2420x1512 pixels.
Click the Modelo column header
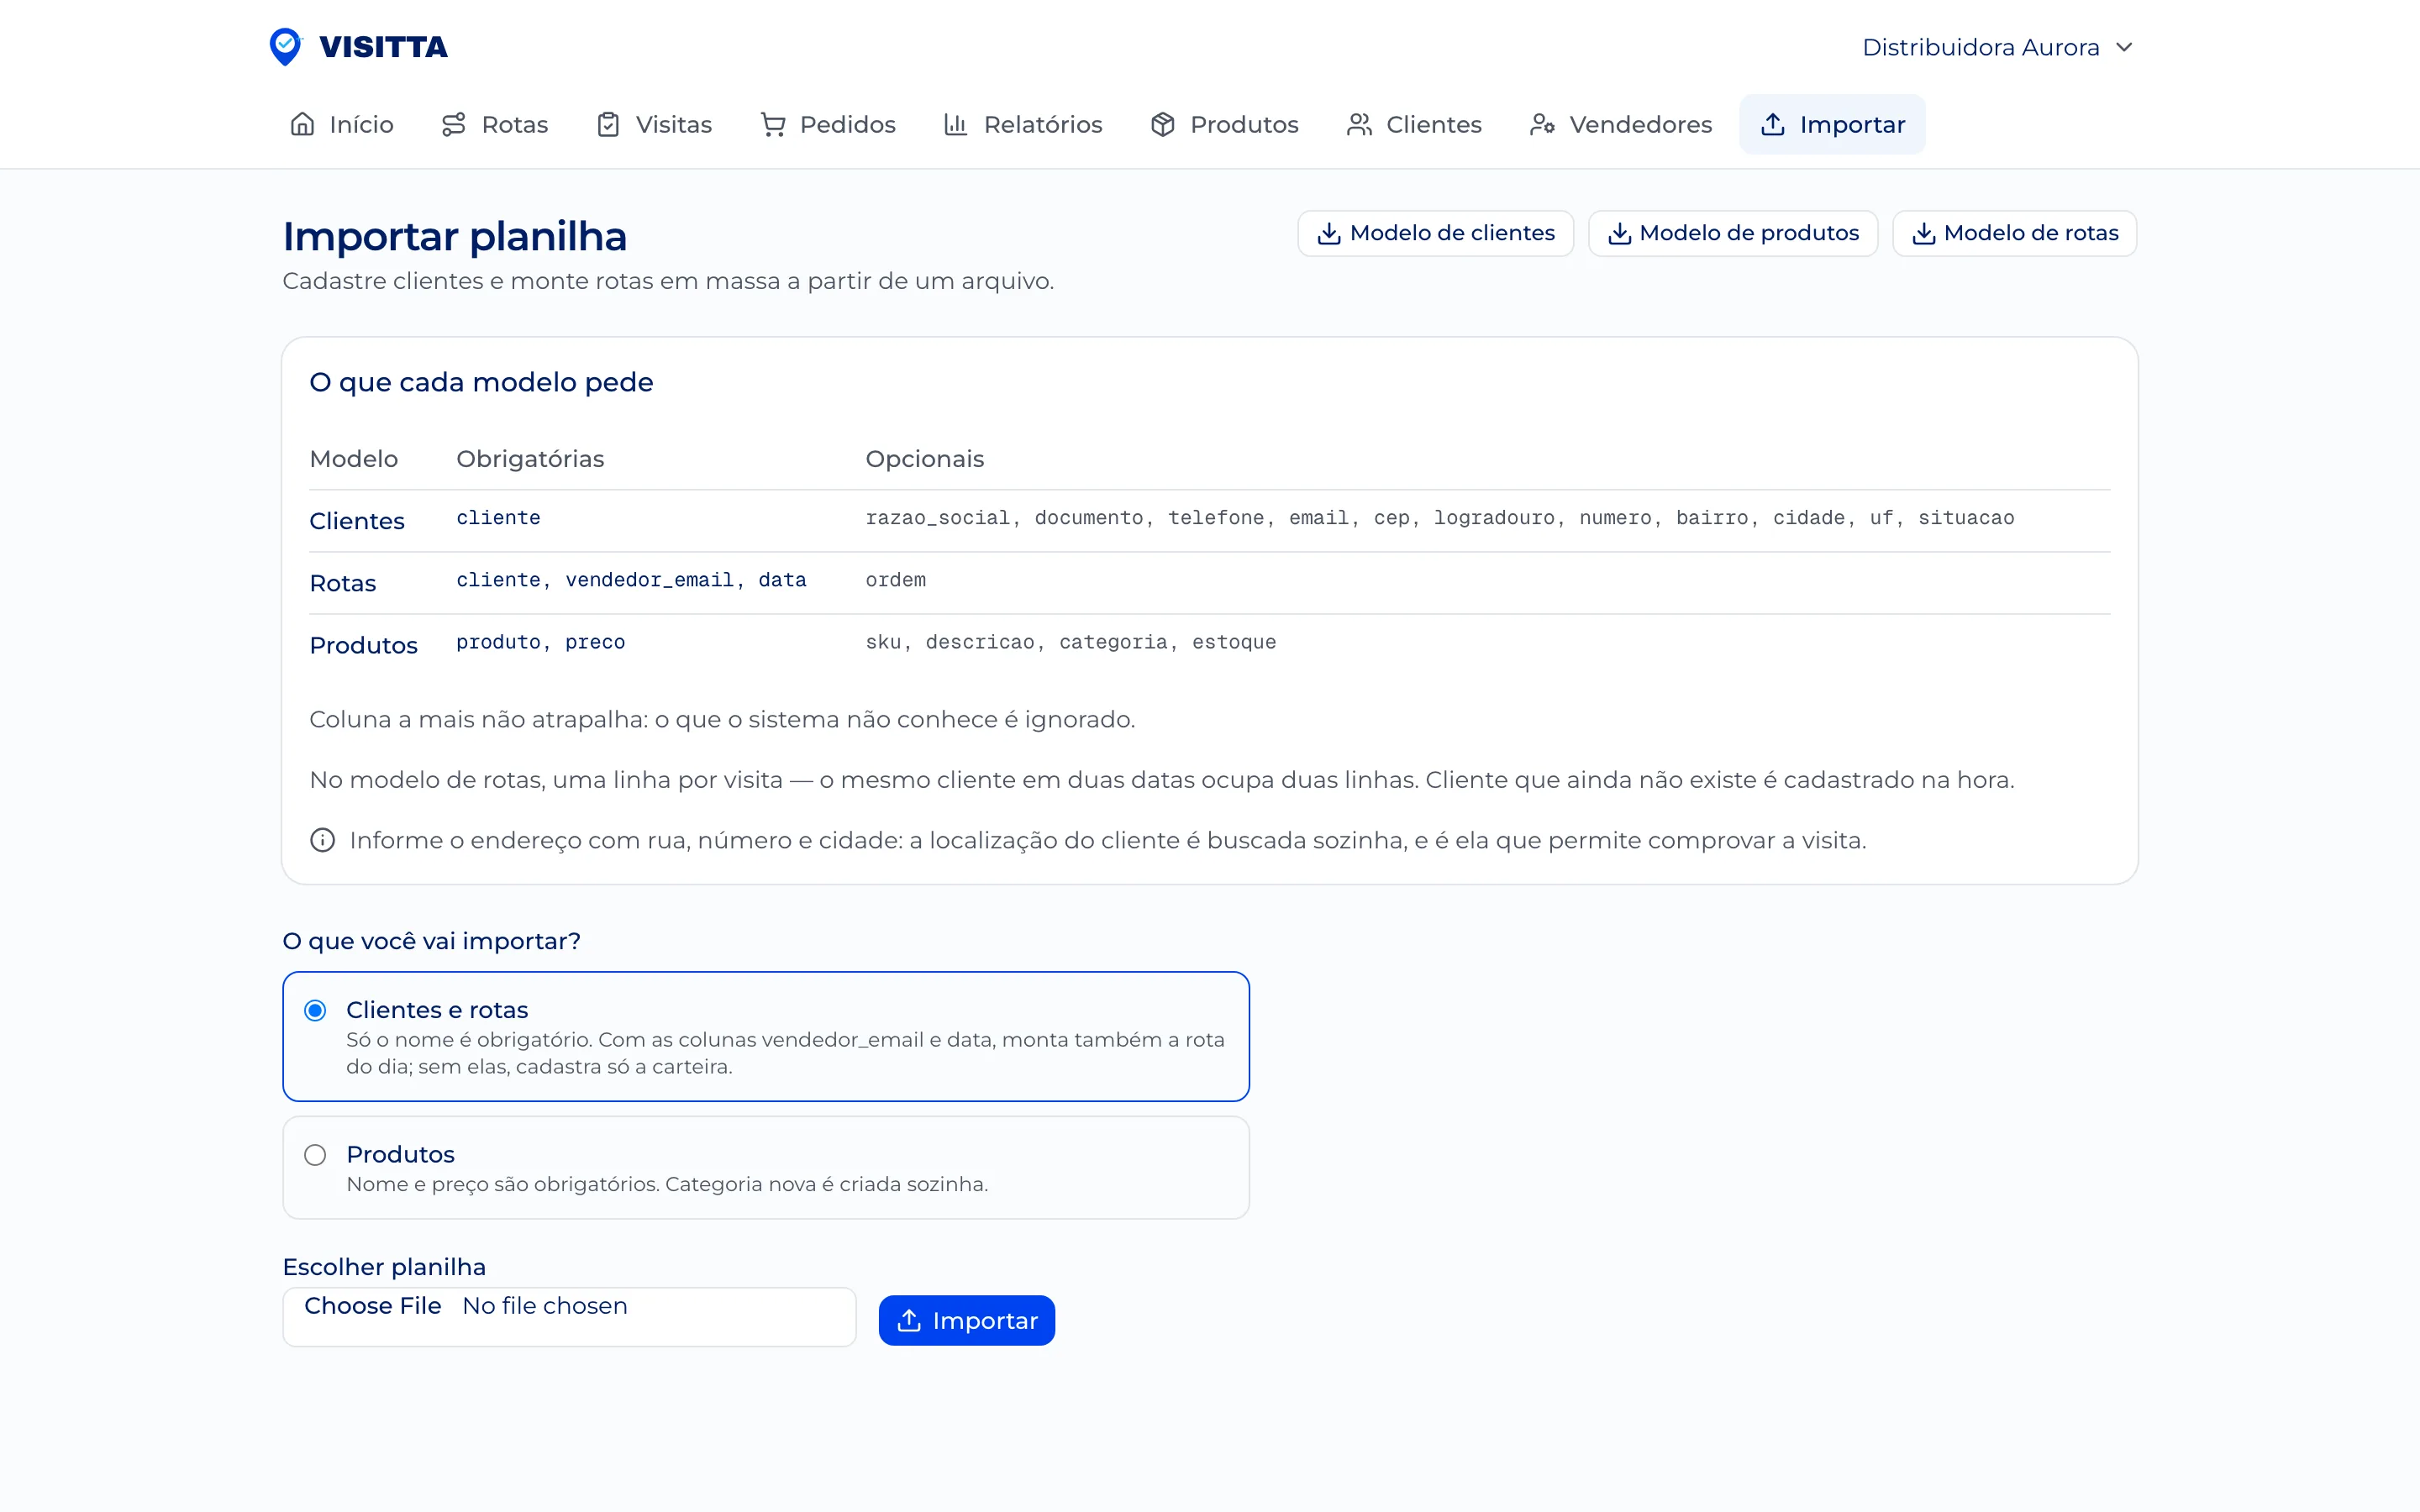353,459
